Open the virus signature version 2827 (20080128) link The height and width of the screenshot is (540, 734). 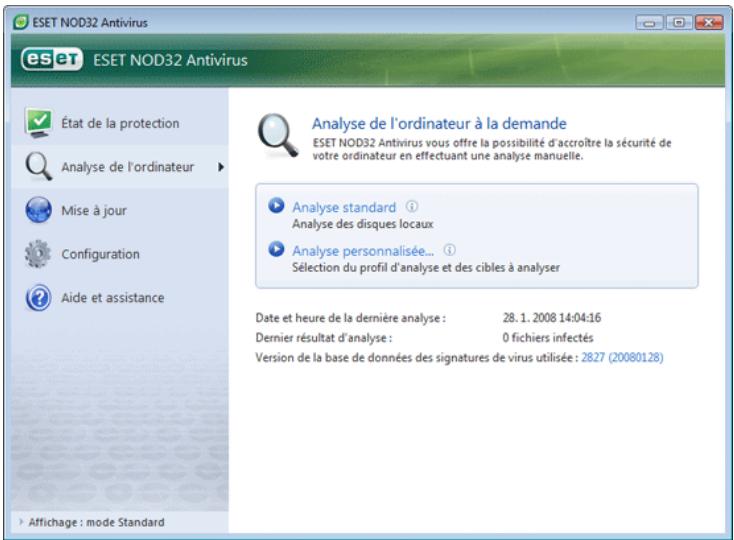622,358
